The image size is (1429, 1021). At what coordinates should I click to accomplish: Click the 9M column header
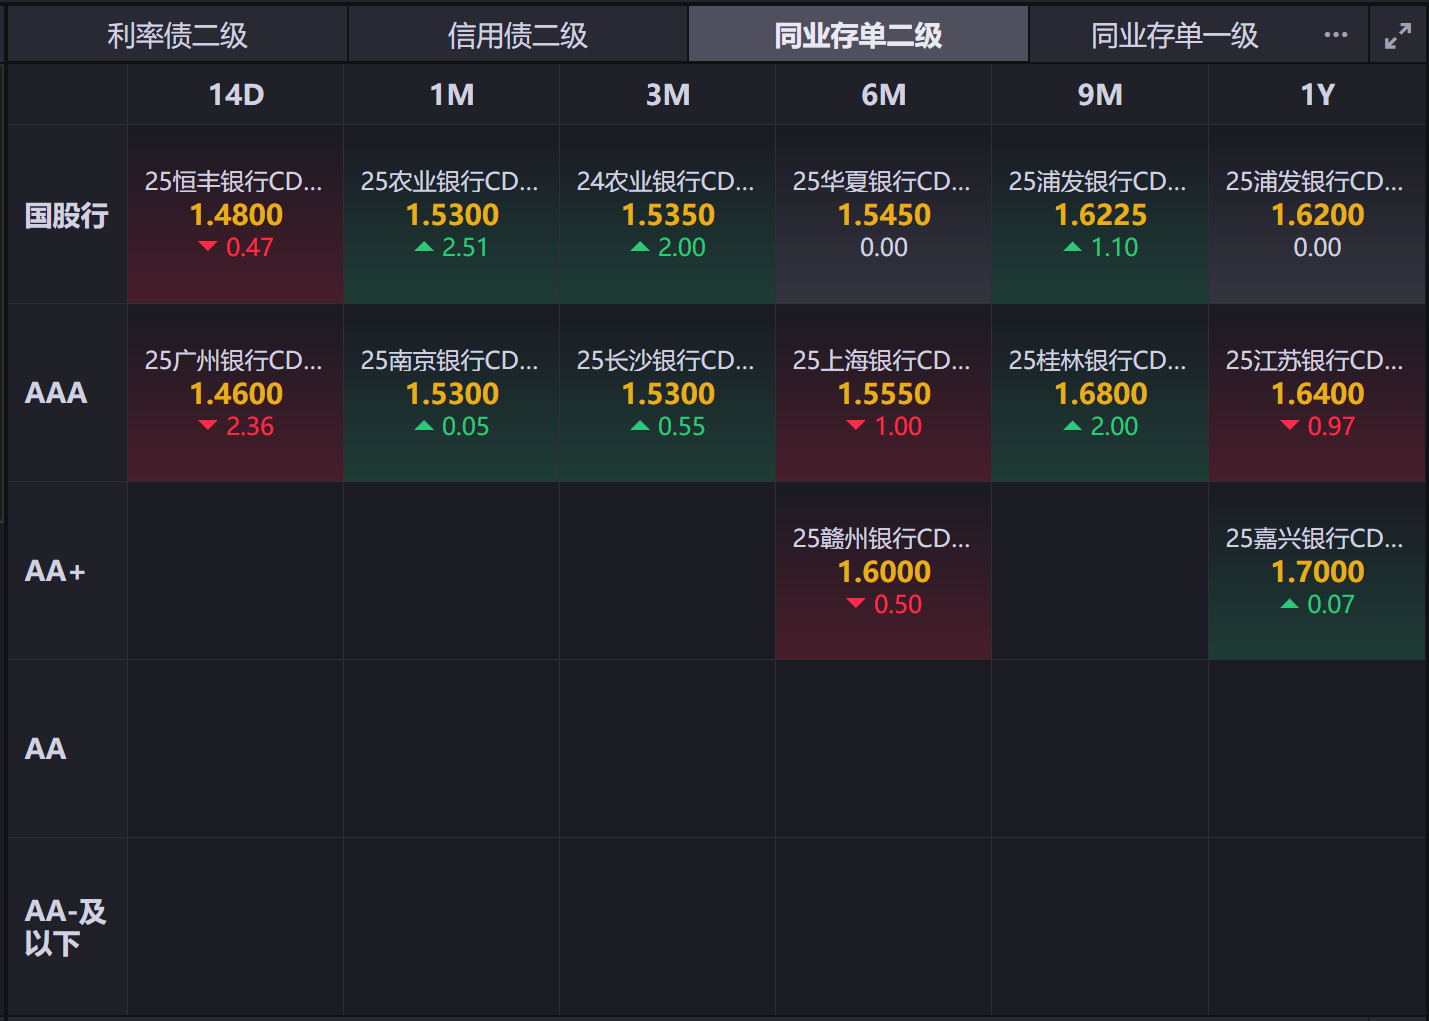click(x=1100, y=95)
